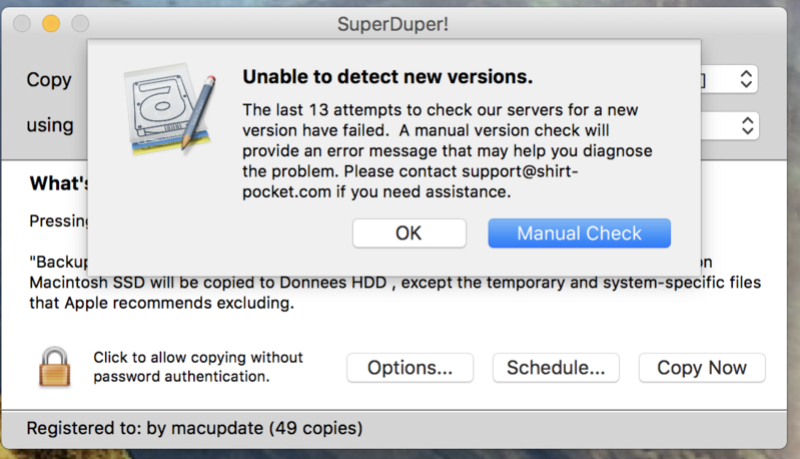This screenshot has height=459, width=800.
Task: Click the "Registered to: by macupdate" status text
Action: pyautogui.click(x=194, y=429)
